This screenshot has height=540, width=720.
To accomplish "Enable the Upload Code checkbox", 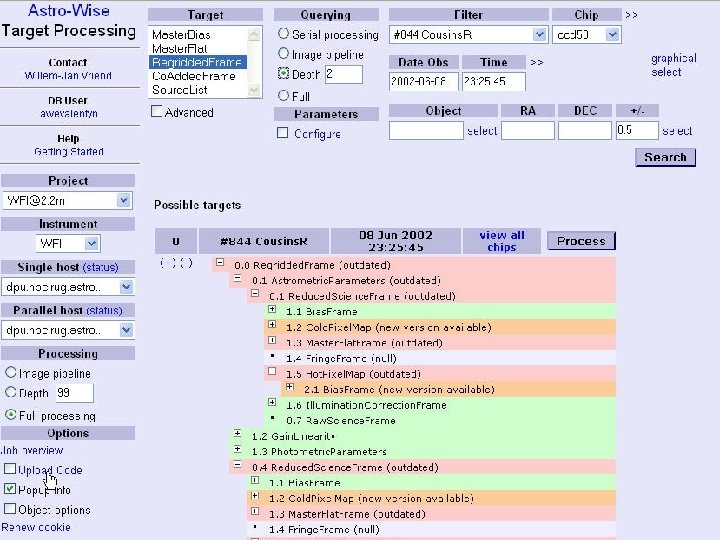I will [10, 469].
